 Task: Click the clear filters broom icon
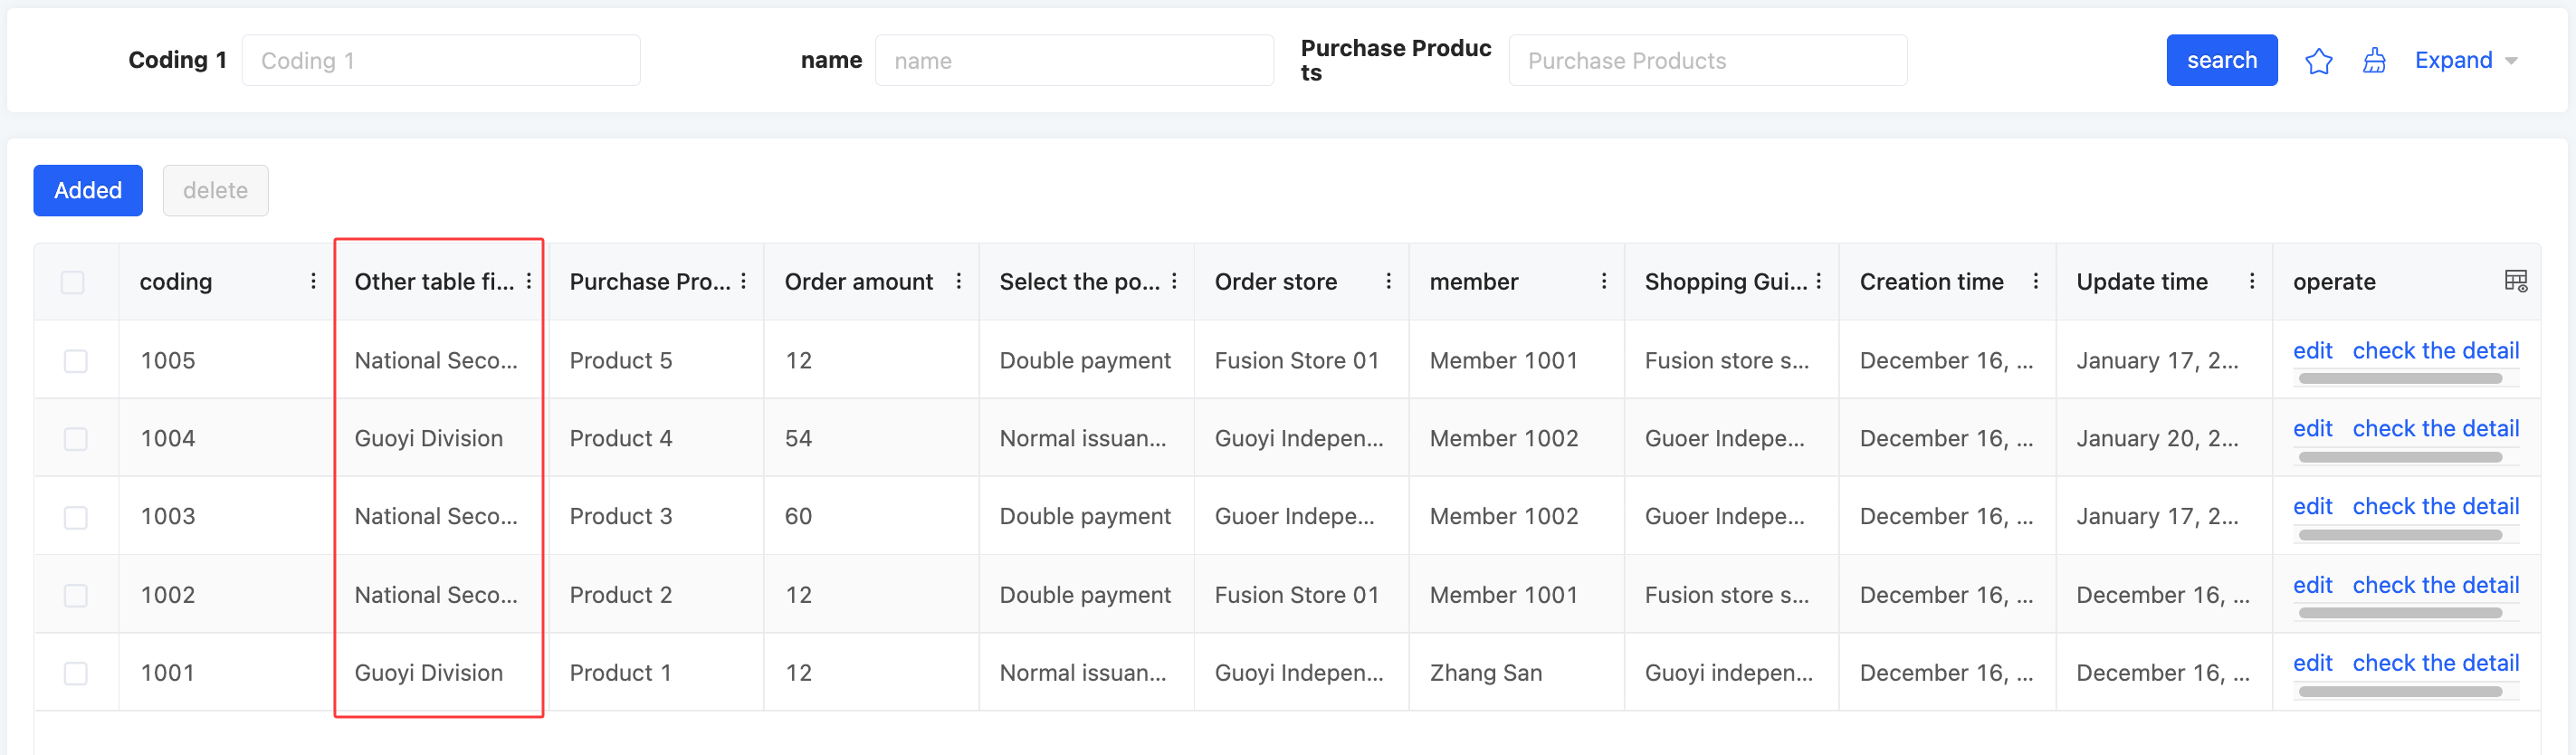pos(2374,61)
